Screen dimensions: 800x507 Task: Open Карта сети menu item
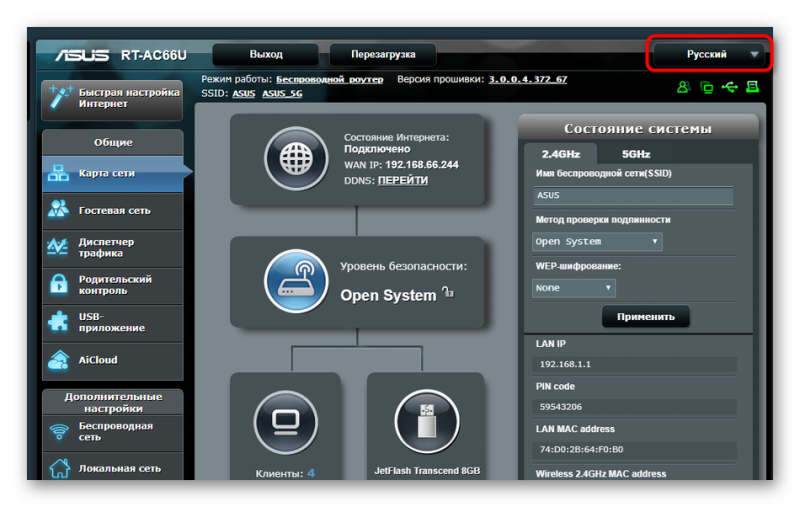click(x=113, y=174)
